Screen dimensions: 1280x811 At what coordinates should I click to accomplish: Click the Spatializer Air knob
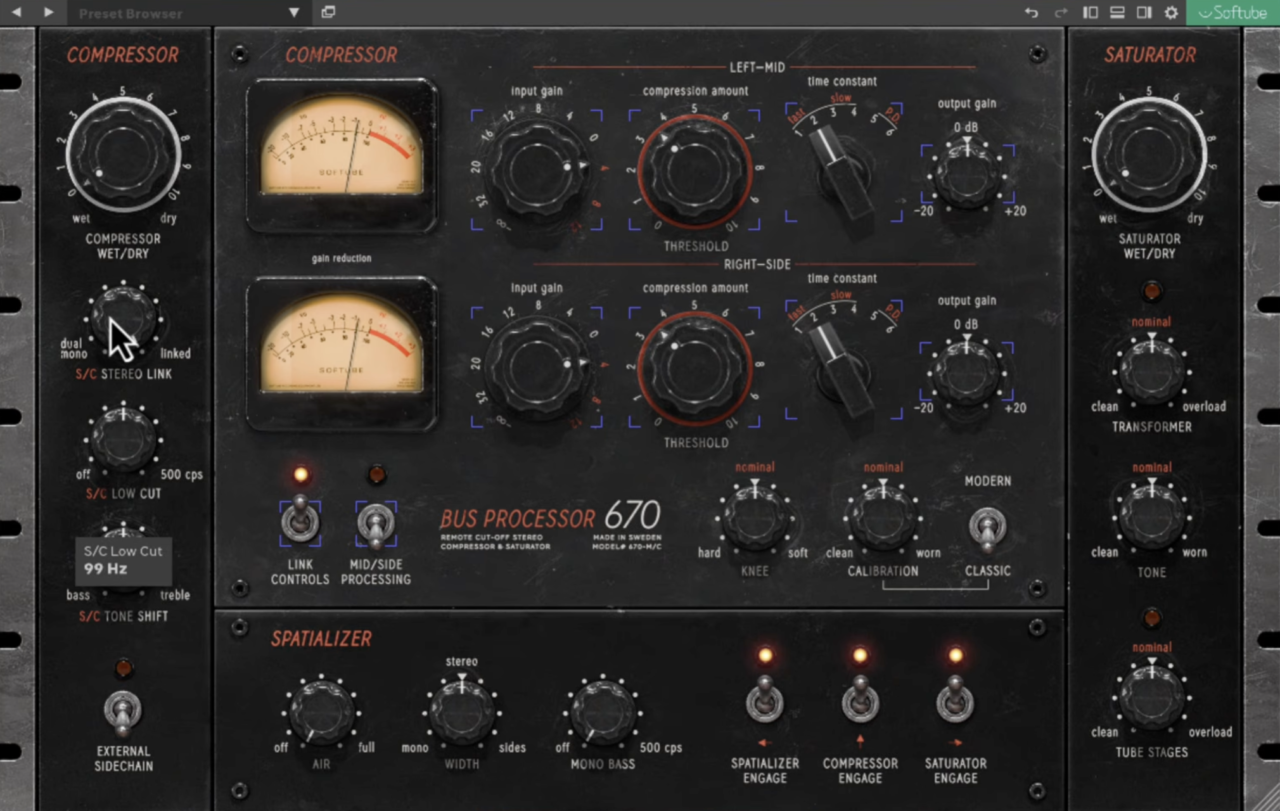[322, 712]
